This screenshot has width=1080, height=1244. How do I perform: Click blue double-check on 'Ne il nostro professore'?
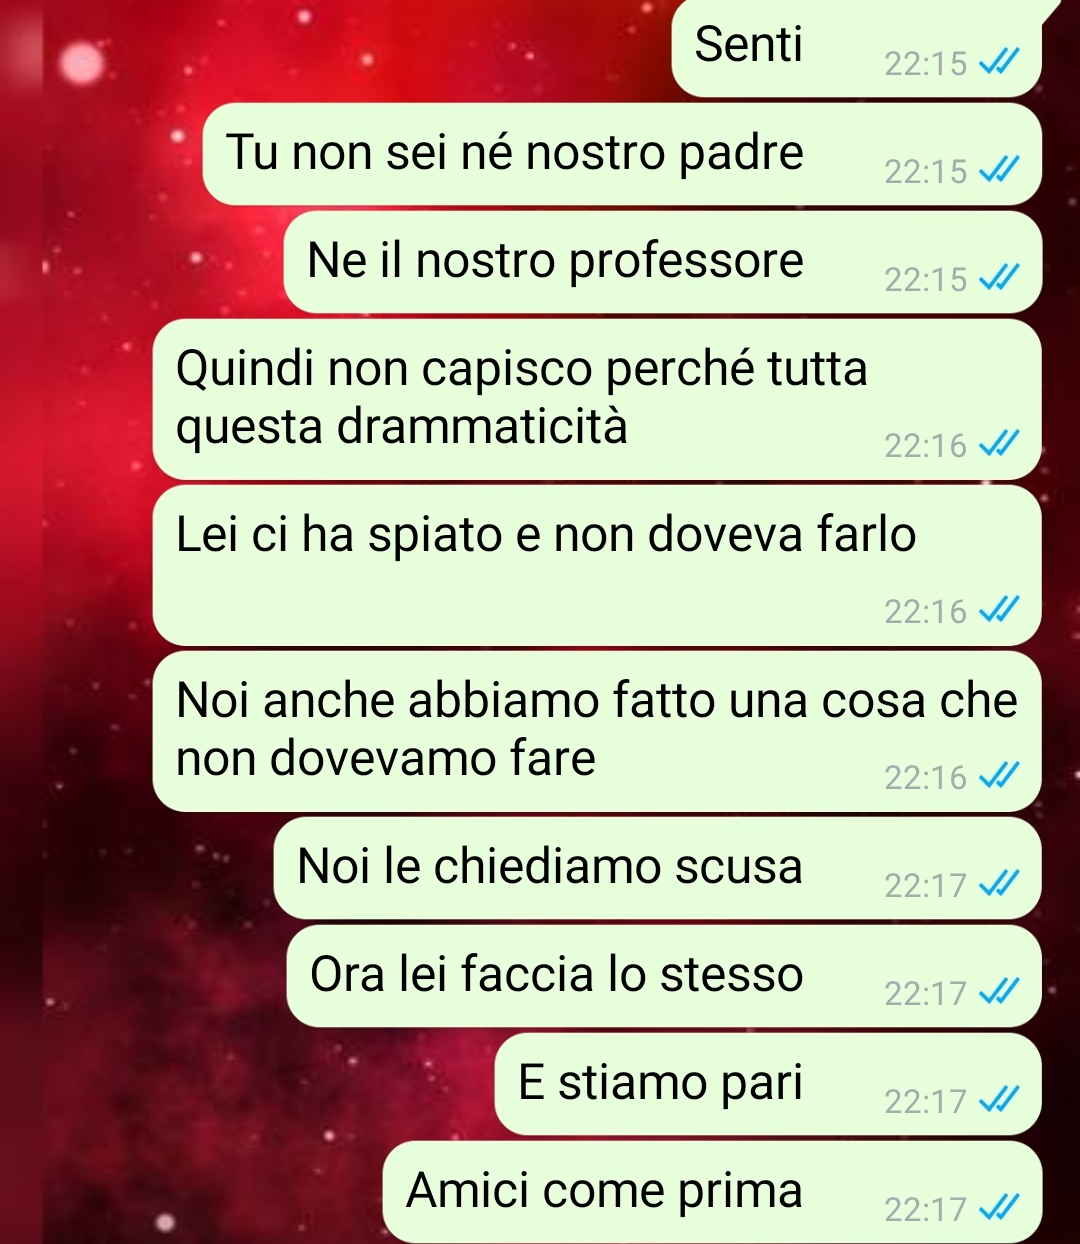click(998, 278)
